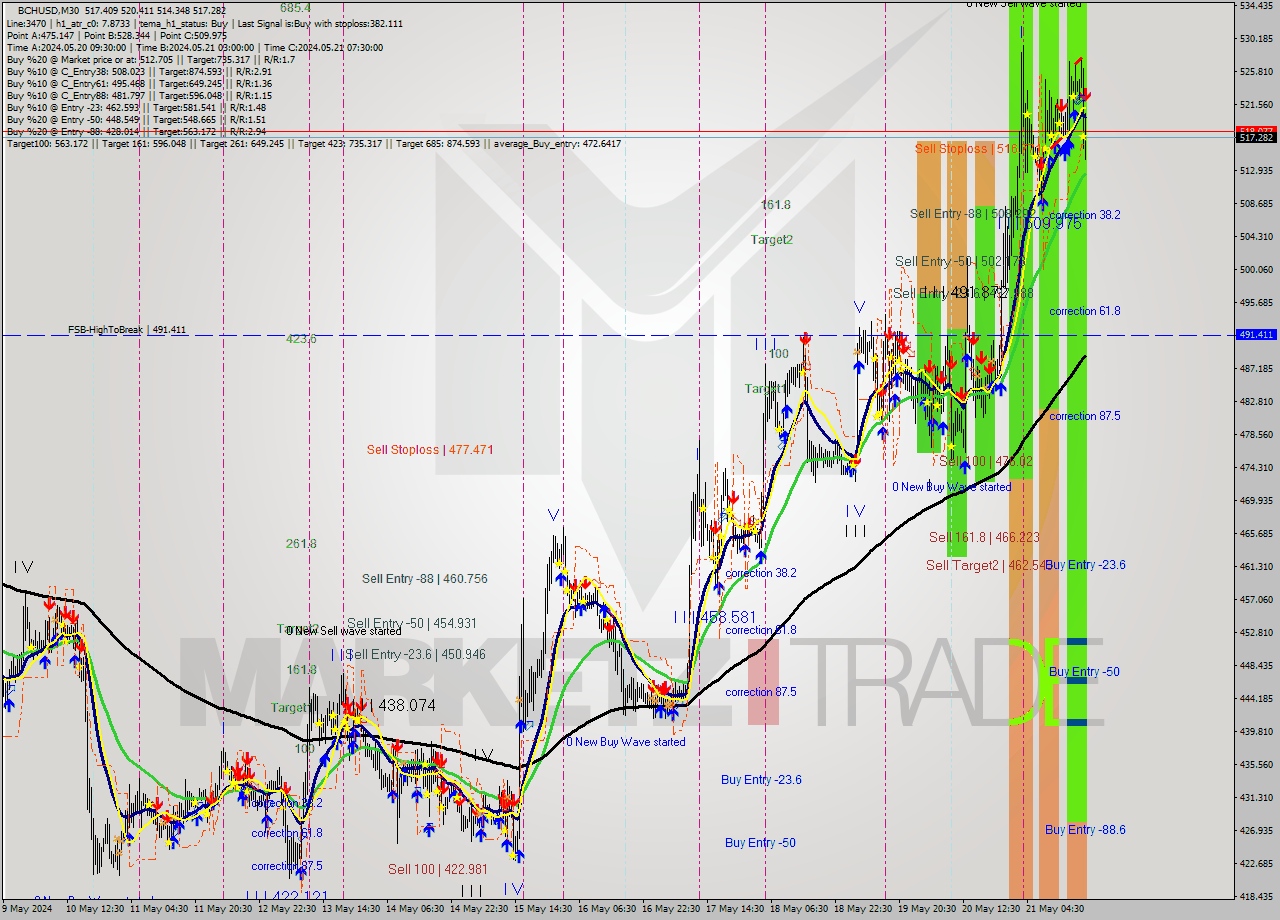Click the Buy %20 @ Entry -88: 428.014 line
1280x920 pixels.
tap(136, 131)
